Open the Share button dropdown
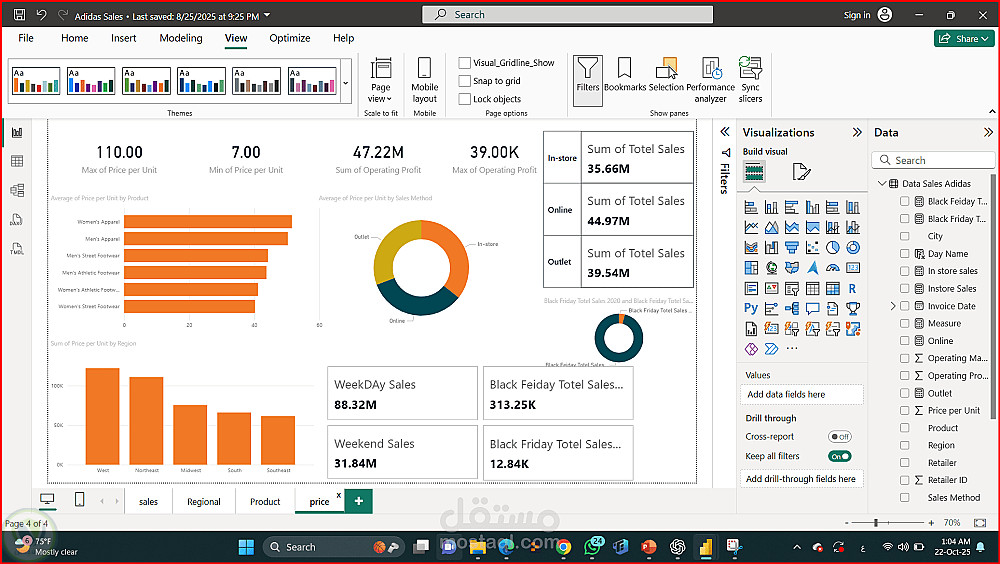This screenshot has height=564, width=1000. (964, 38)
